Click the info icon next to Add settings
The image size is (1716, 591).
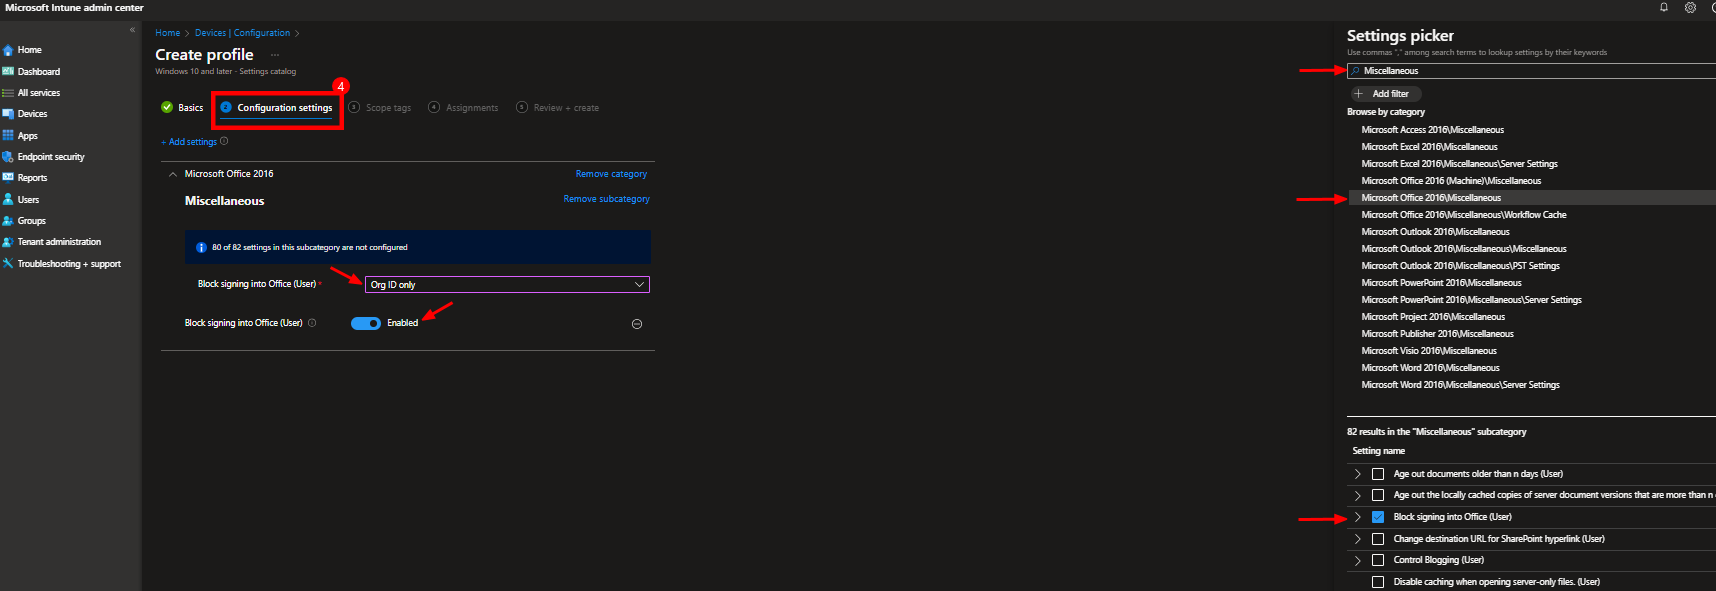click(x=224, y=142)
